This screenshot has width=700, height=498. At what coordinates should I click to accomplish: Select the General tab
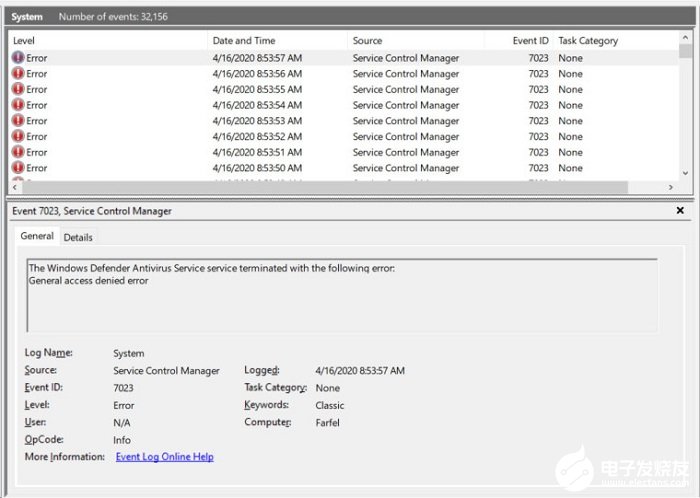click(x=37, y=236)
